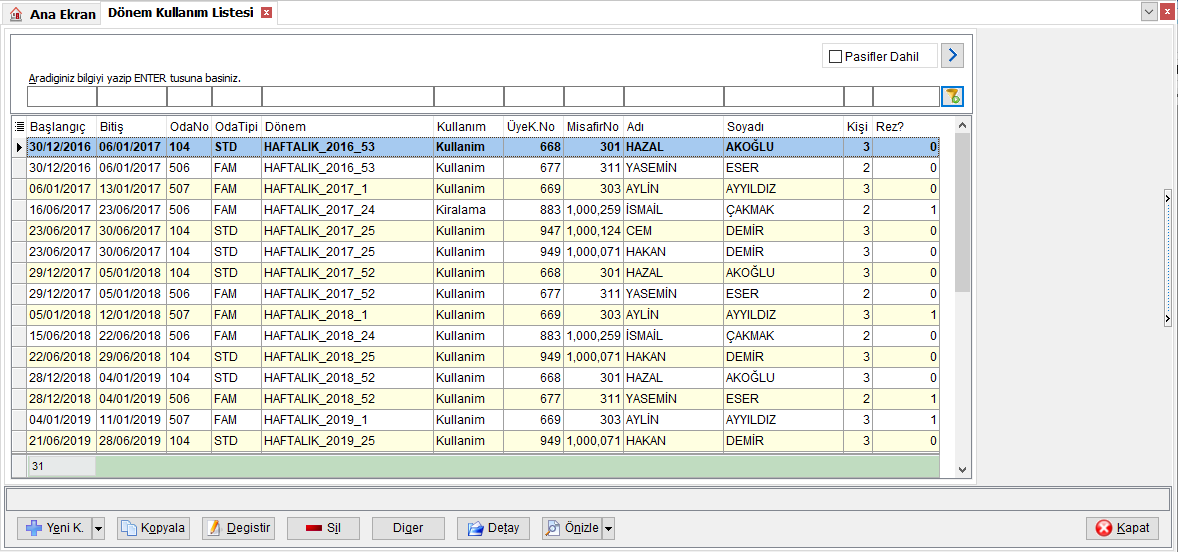Click the filter funnel icon beside search fields

[x=952, y=96]
